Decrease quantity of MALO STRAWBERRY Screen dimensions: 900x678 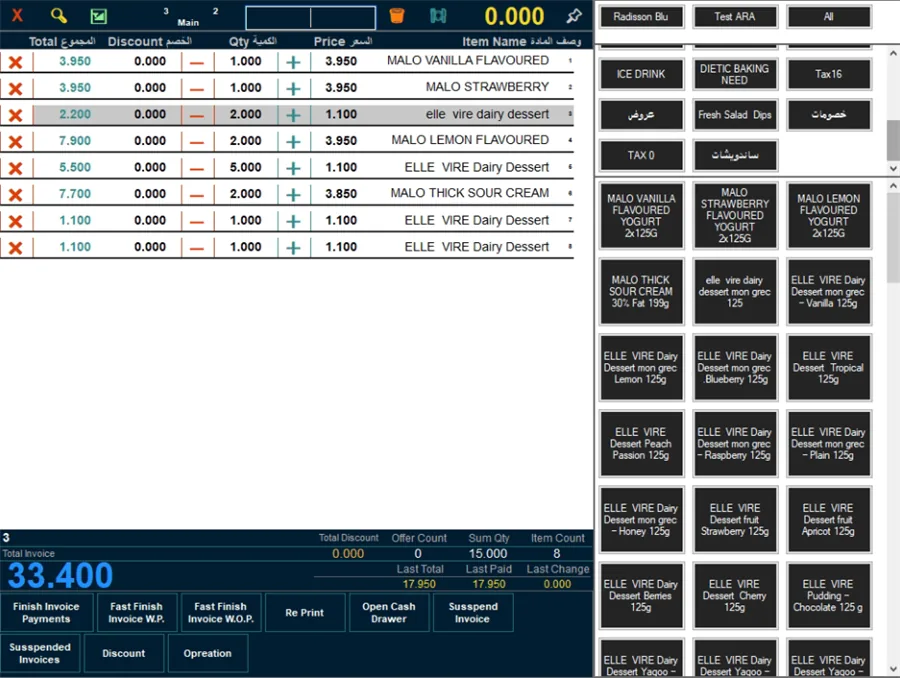pos(197,88)
